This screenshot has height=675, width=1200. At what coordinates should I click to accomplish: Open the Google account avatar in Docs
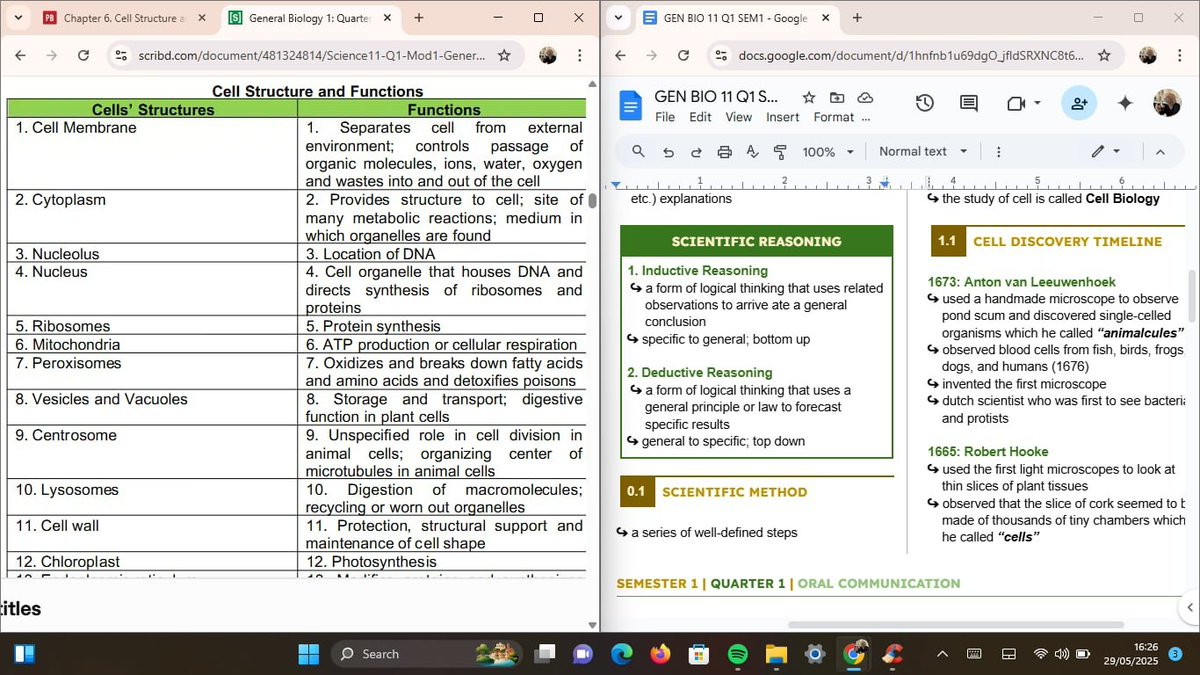coord(1167,102)
